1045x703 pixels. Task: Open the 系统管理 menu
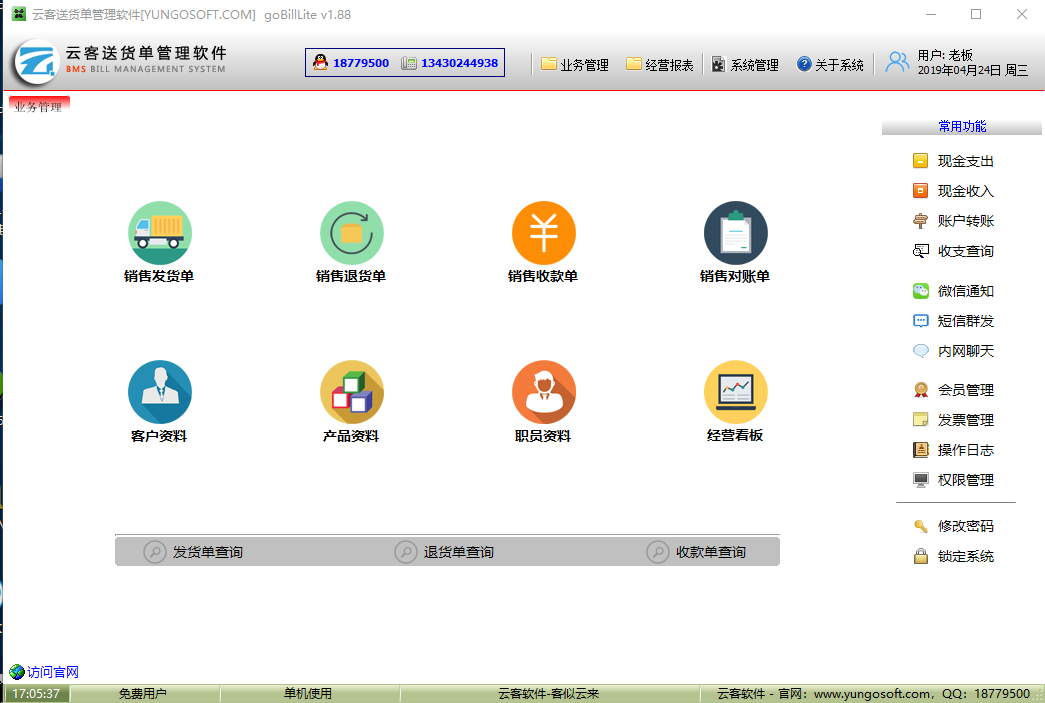(x=745, y=65)
